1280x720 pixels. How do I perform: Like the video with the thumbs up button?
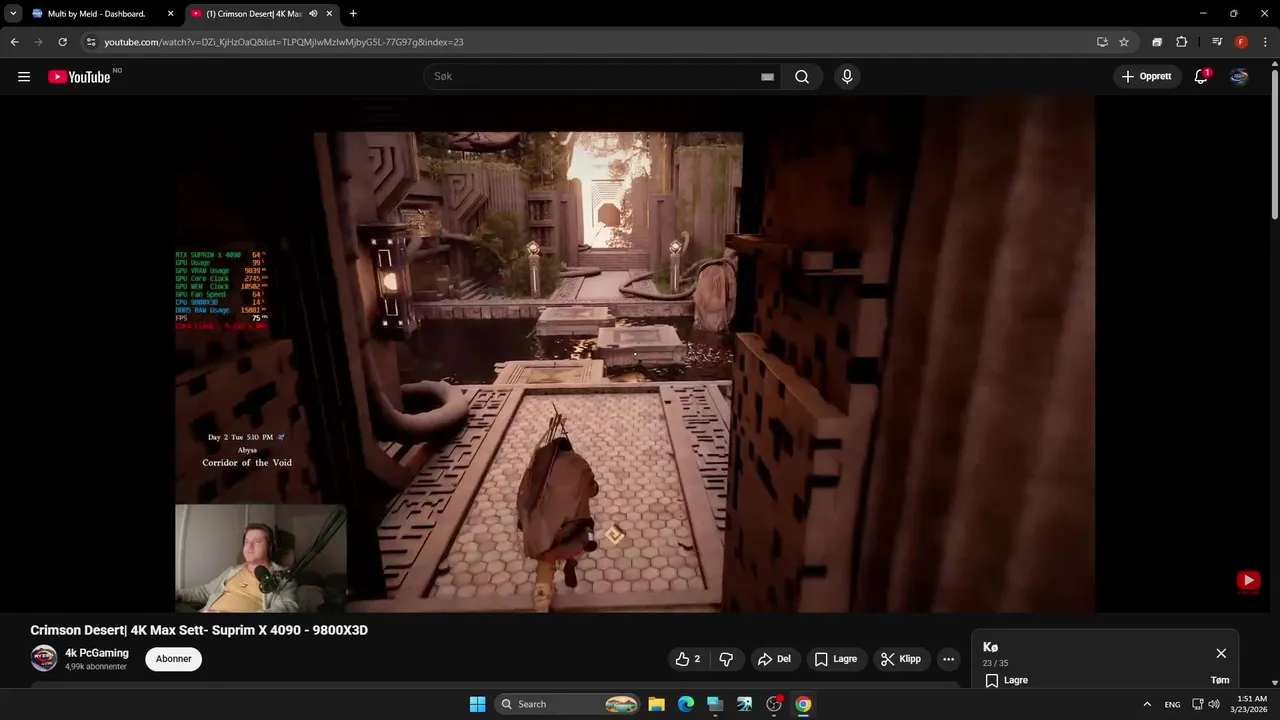pyautogui.click(x=687, y=659)
